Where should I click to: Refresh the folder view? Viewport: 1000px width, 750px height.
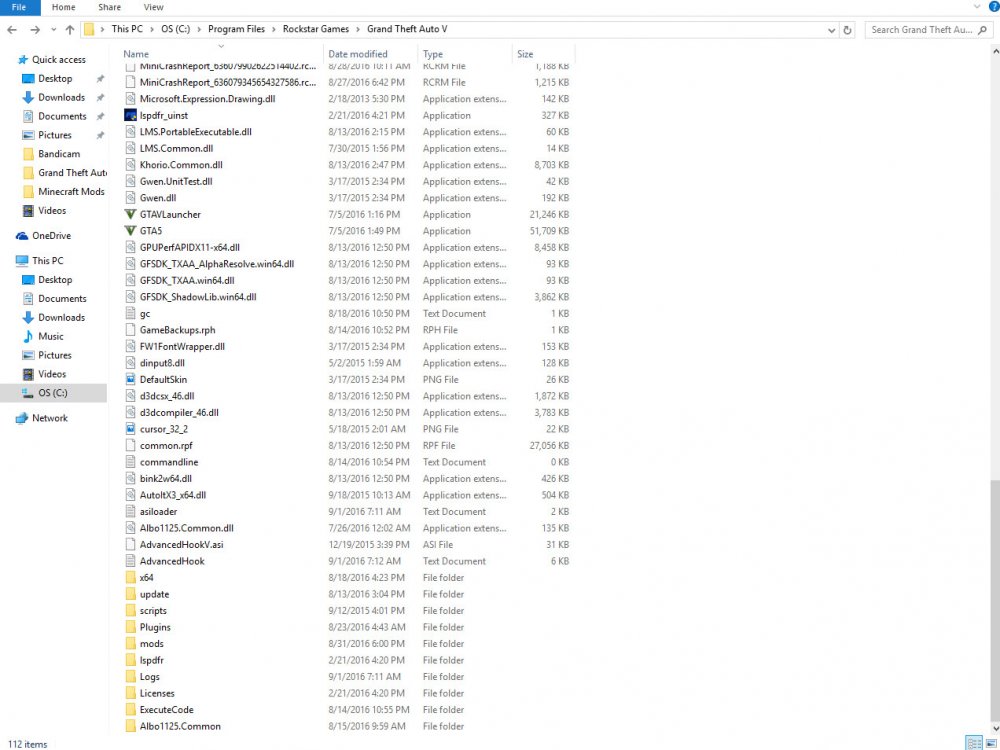tap(847, 30)
